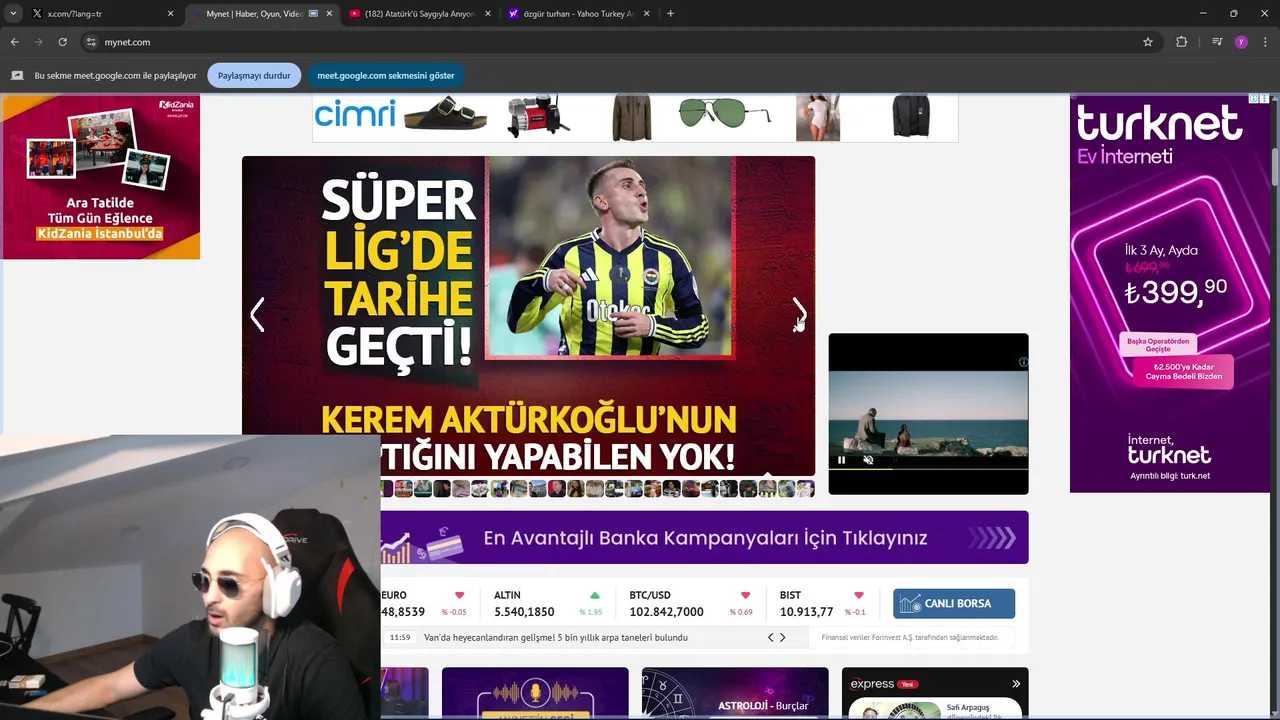Click the sandals product in cimri ad
This screenshot has width=1280, height=720.
point(446,115)
